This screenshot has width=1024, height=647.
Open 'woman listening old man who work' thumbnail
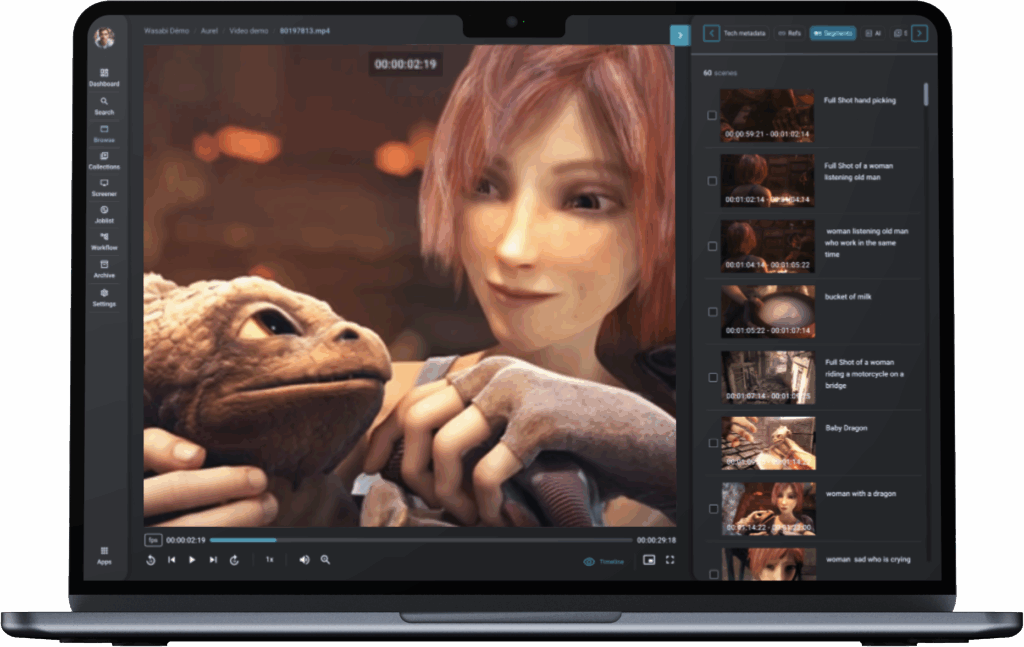[x=767, y=246]
